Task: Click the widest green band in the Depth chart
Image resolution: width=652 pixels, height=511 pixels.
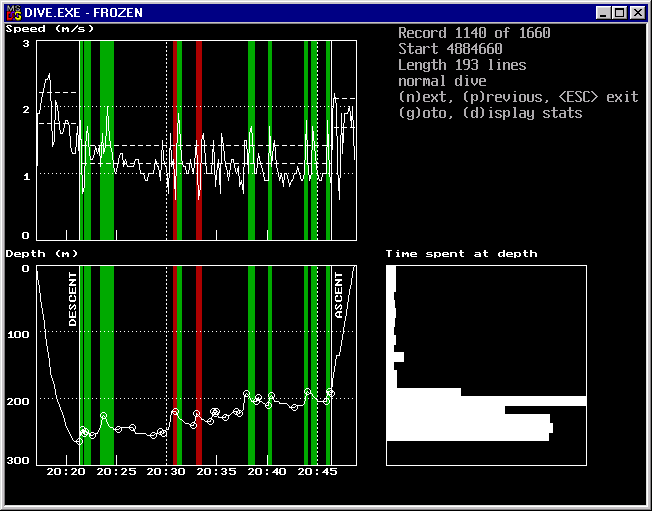Action: 107,365
